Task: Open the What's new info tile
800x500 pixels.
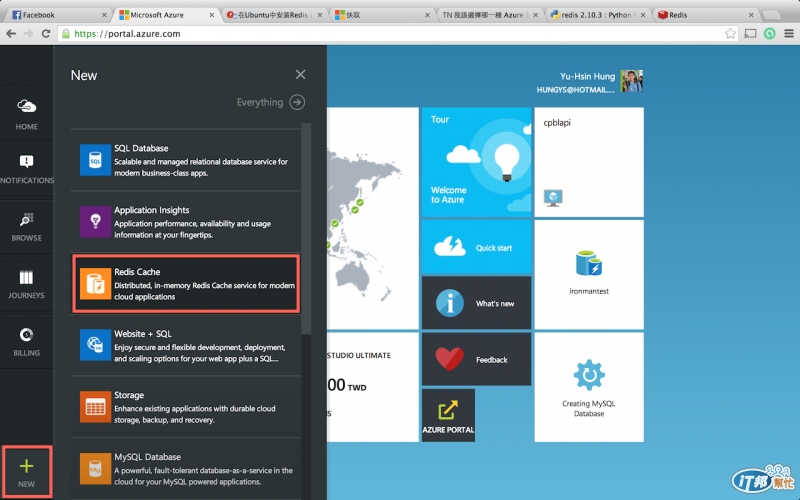Action: pyautogui.click(x=476, y=303)
